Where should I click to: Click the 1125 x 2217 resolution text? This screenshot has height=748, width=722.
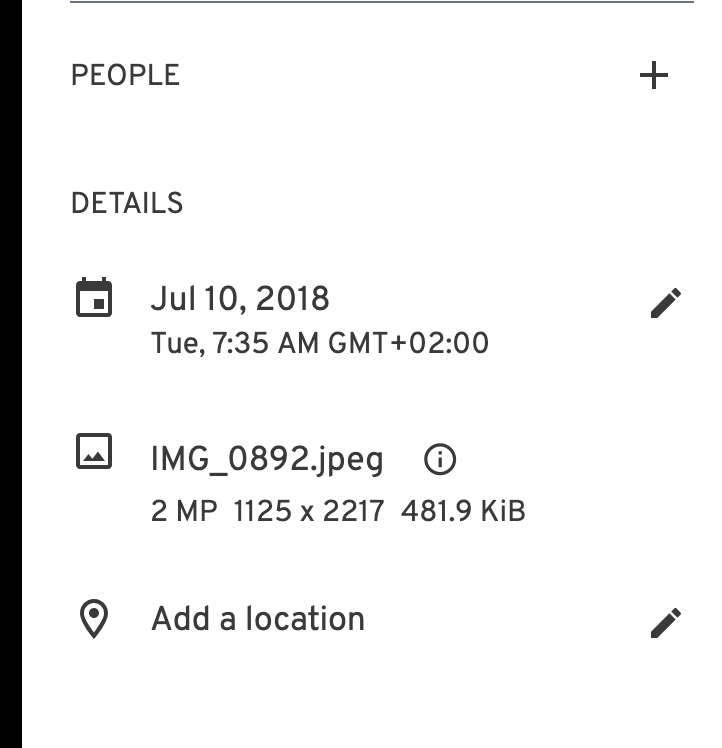pos(309,511)
